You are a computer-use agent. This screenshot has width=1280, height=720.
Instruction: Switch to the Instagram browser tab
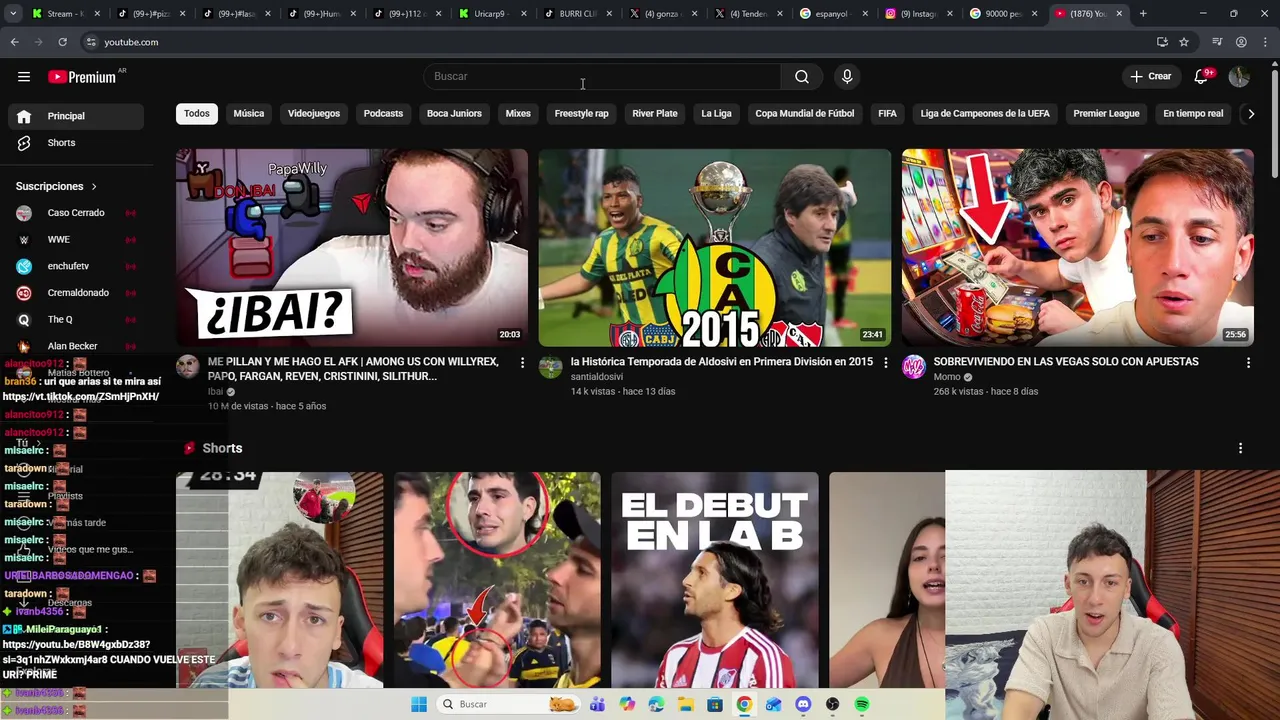(917, 14)
